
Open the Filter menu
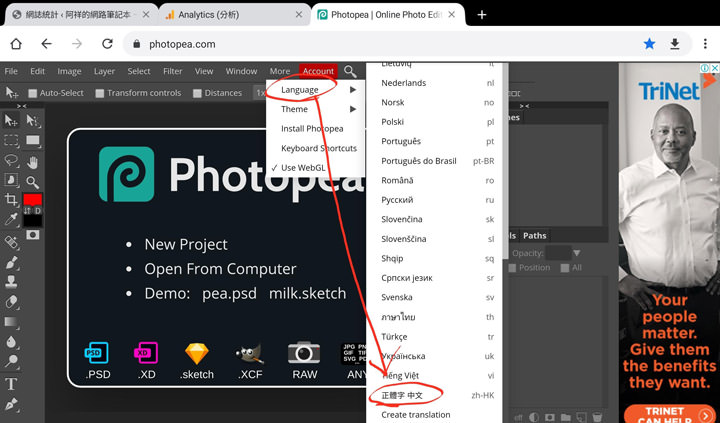[x=172, y=71]
